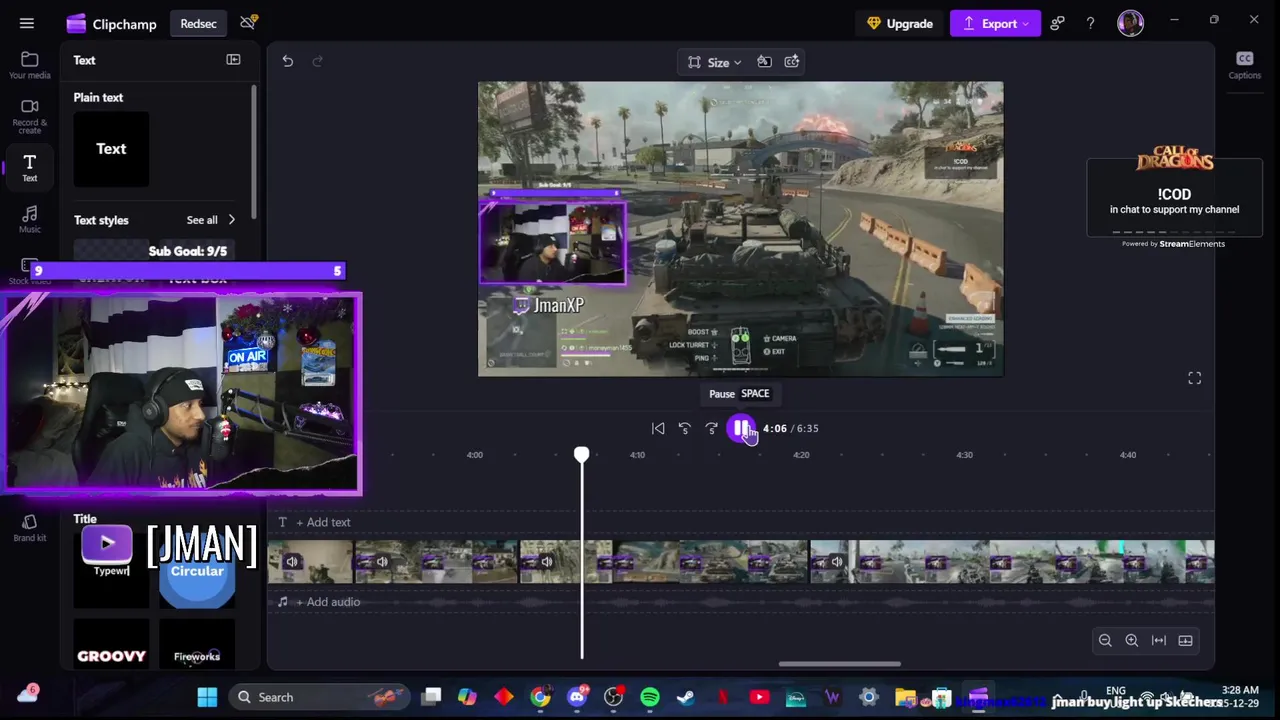The image size is (1280, 720).
Task: Zoom out the timeline
Action: pos(1105,641)
